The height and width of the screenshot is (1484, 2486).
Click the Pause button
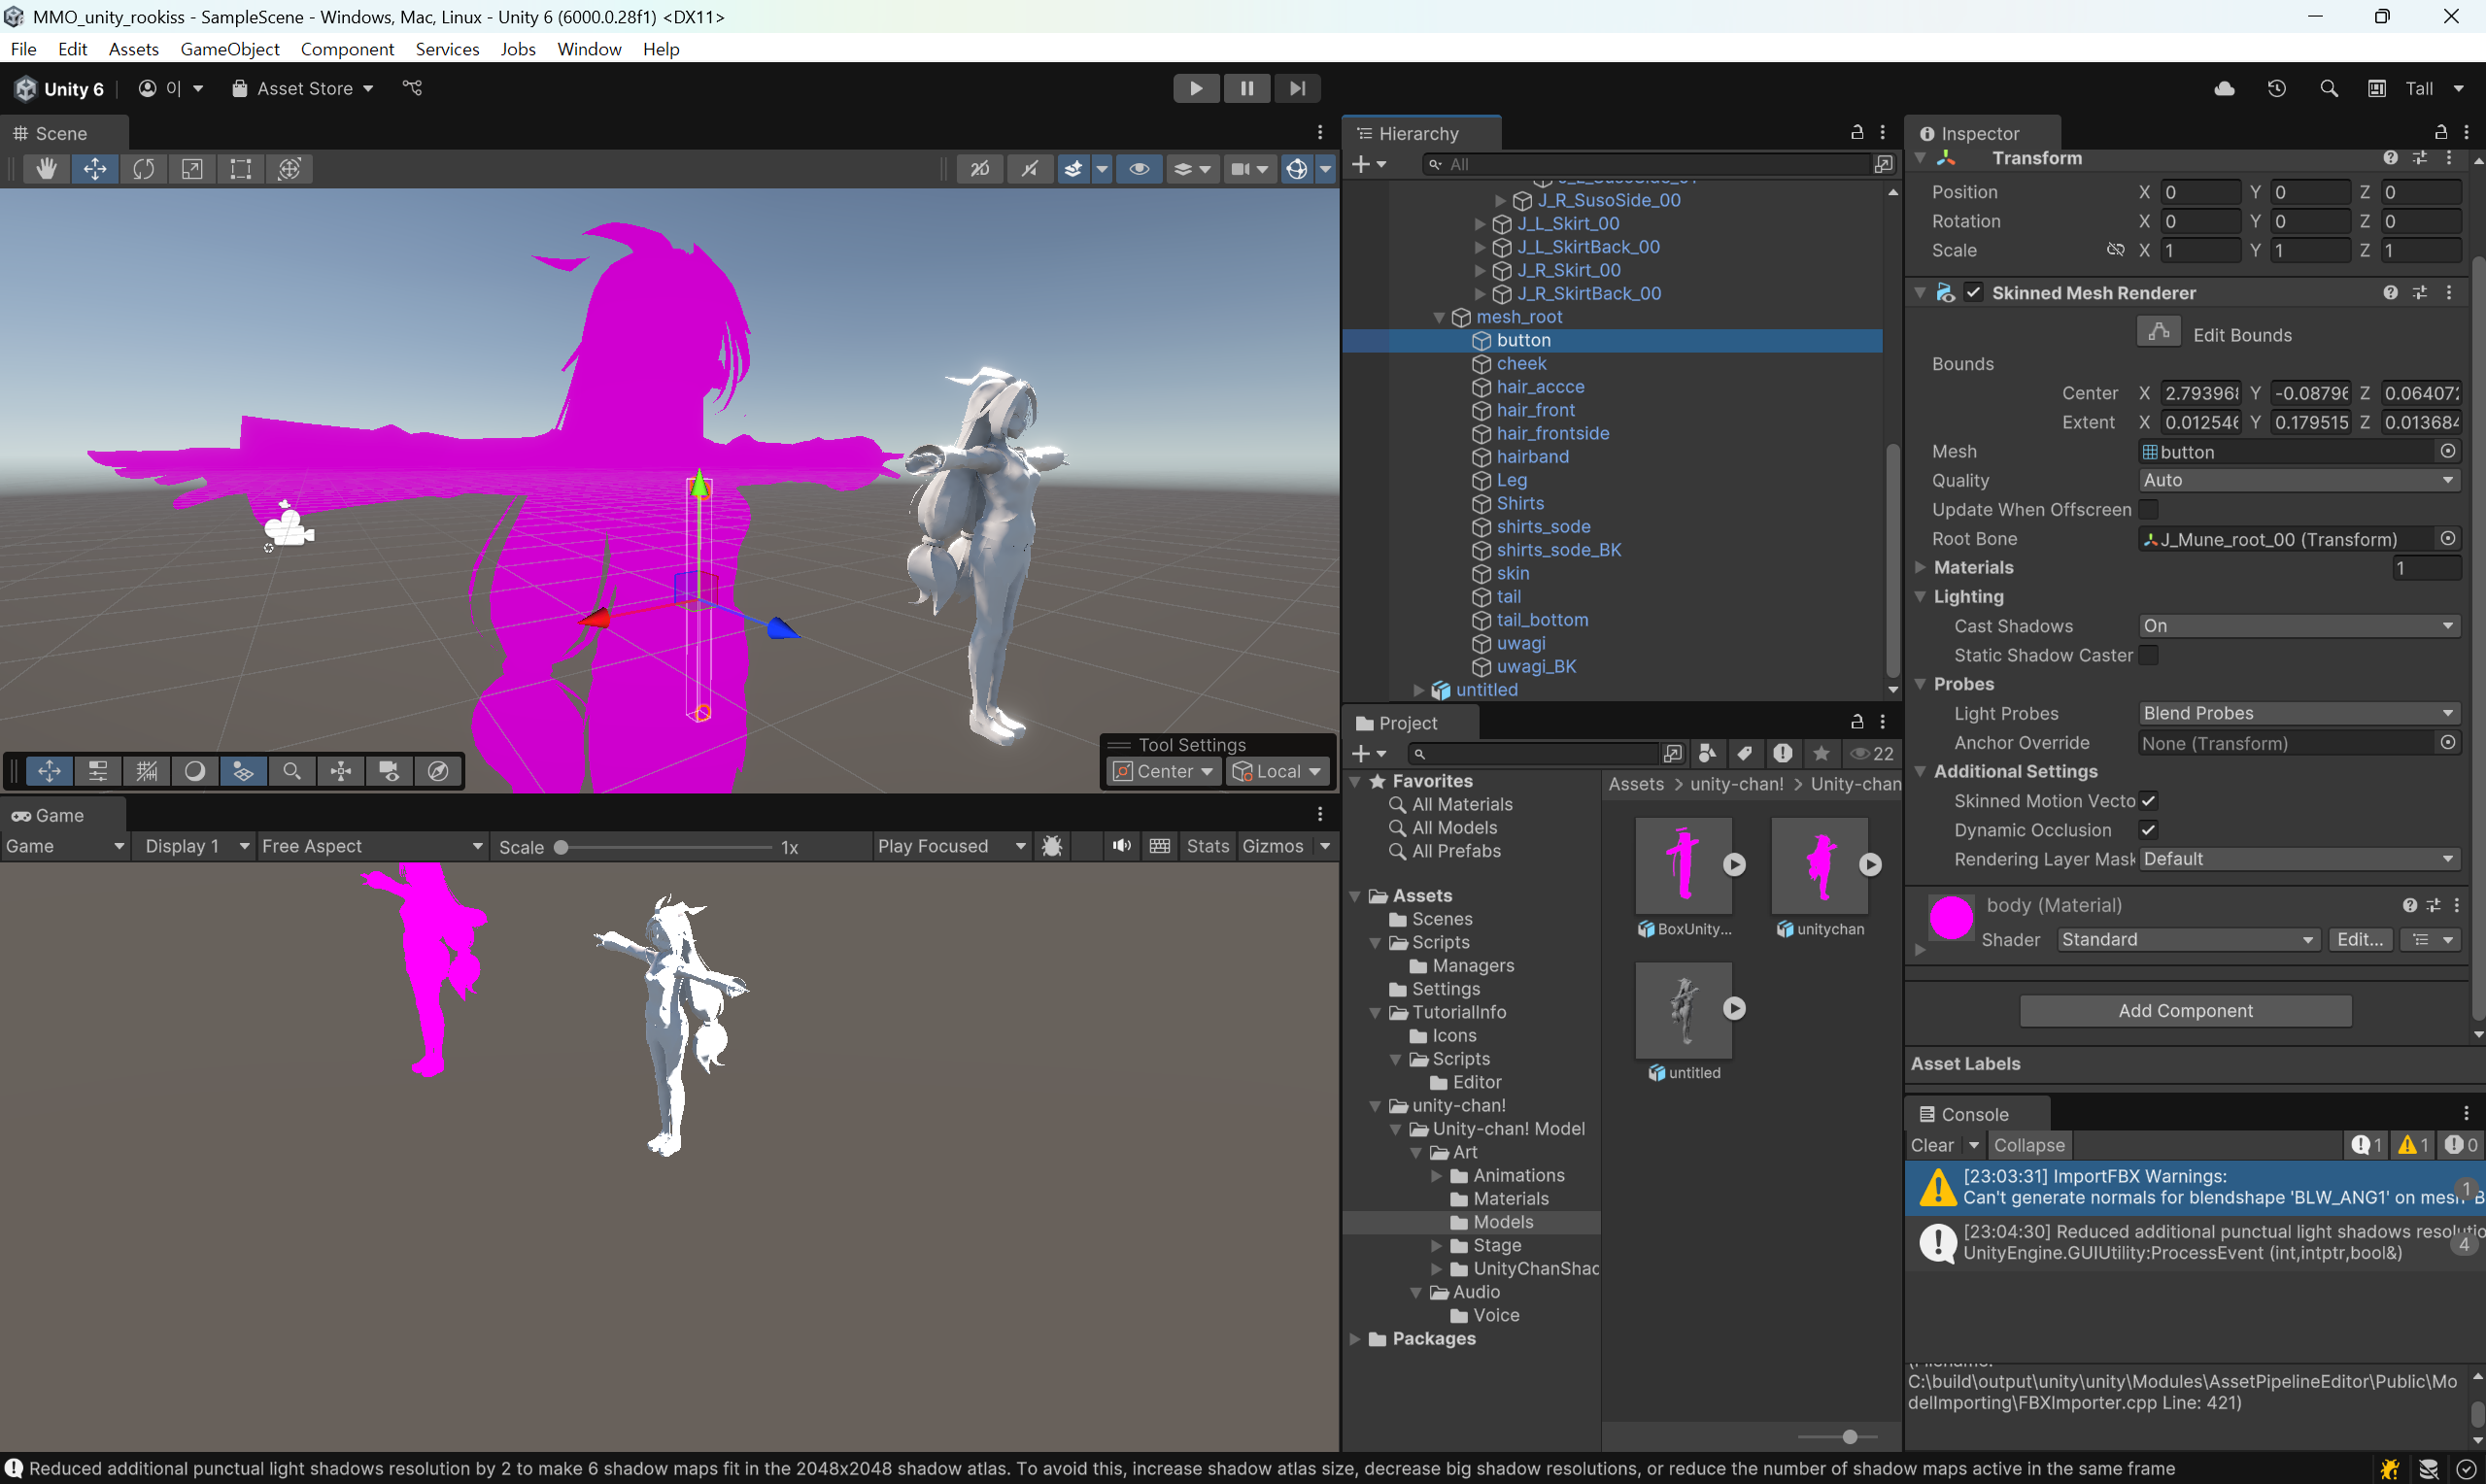tap(1247, 88)
